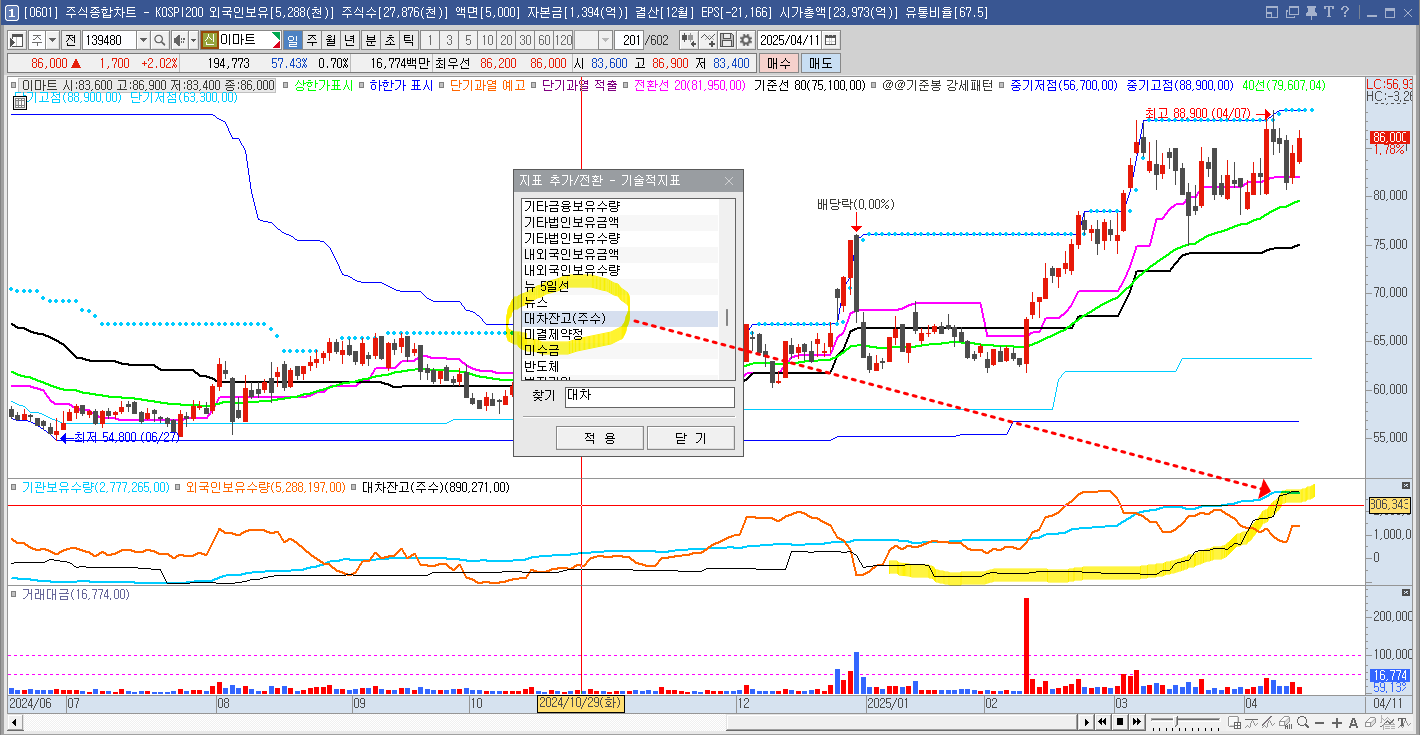Screen dimensions: 1420x735
Task: Select daily (일) period toggle
Action: 292,40
